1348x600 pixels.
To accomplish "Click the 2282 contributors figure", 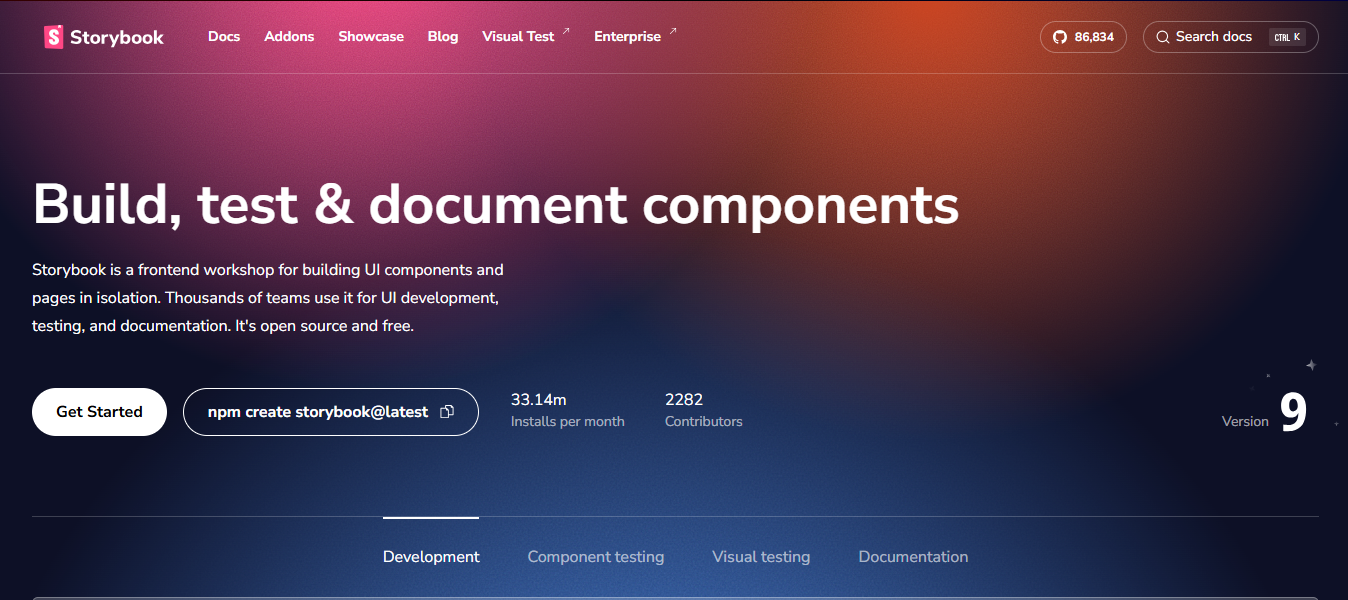I will pos(684,400).
